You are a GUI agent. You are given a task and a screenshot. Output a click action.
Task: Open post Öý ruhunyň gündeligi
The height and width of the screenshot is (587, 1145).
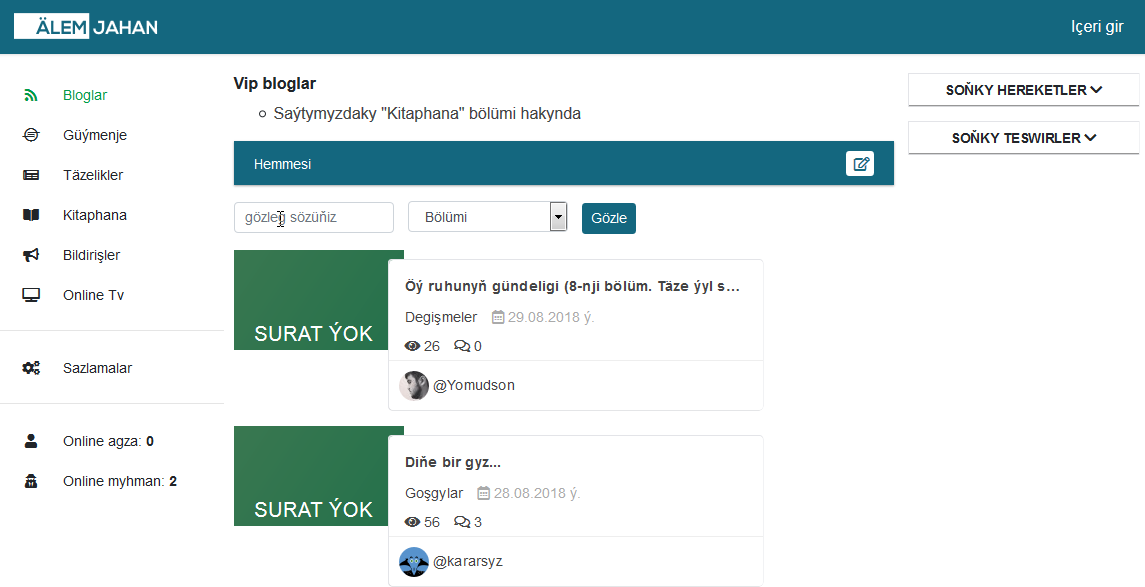pos(572,286)
